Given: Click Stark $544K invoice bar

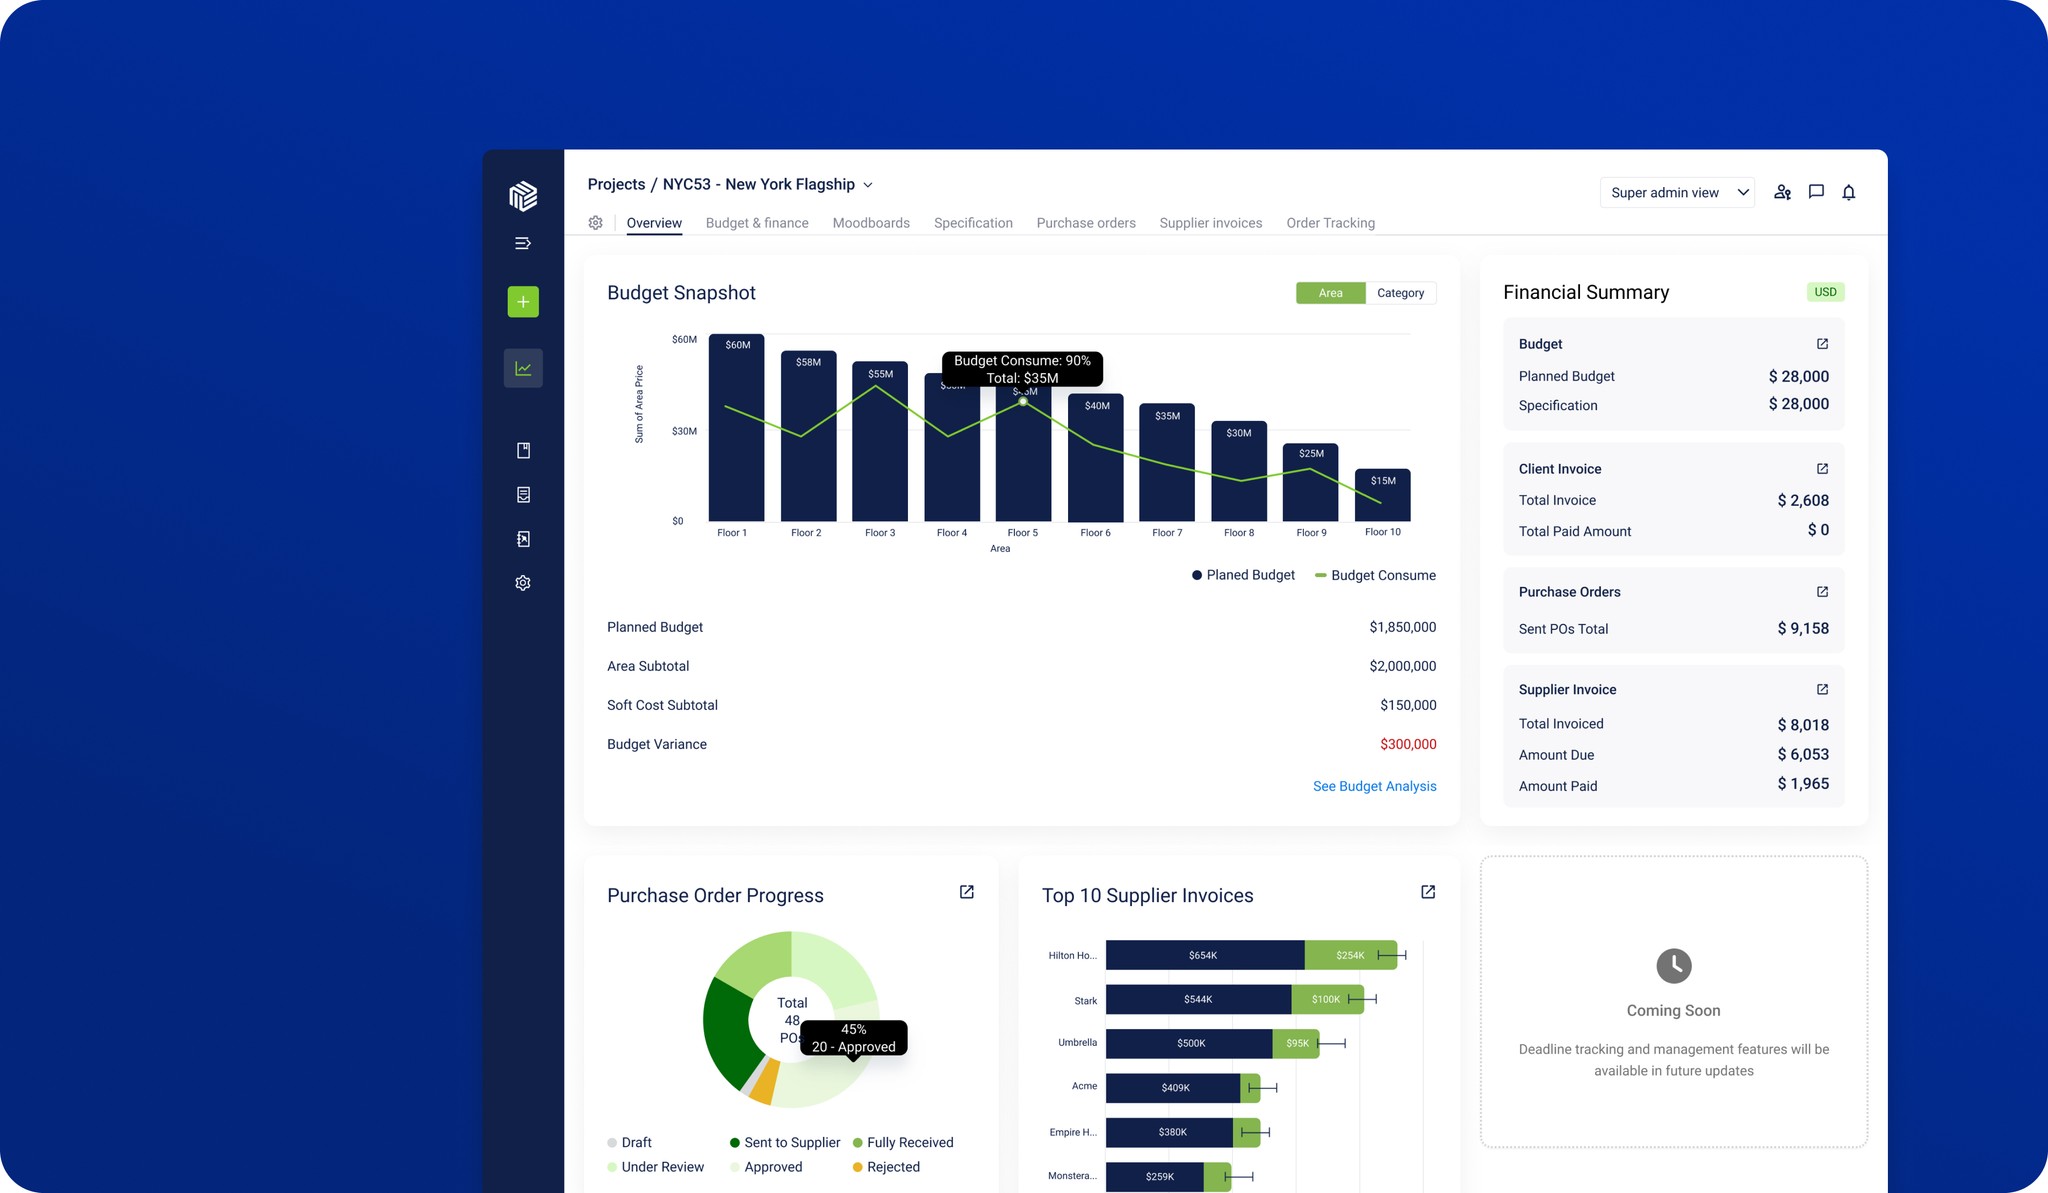Looking at the screenshot, I should click(x=1198, y=999).
